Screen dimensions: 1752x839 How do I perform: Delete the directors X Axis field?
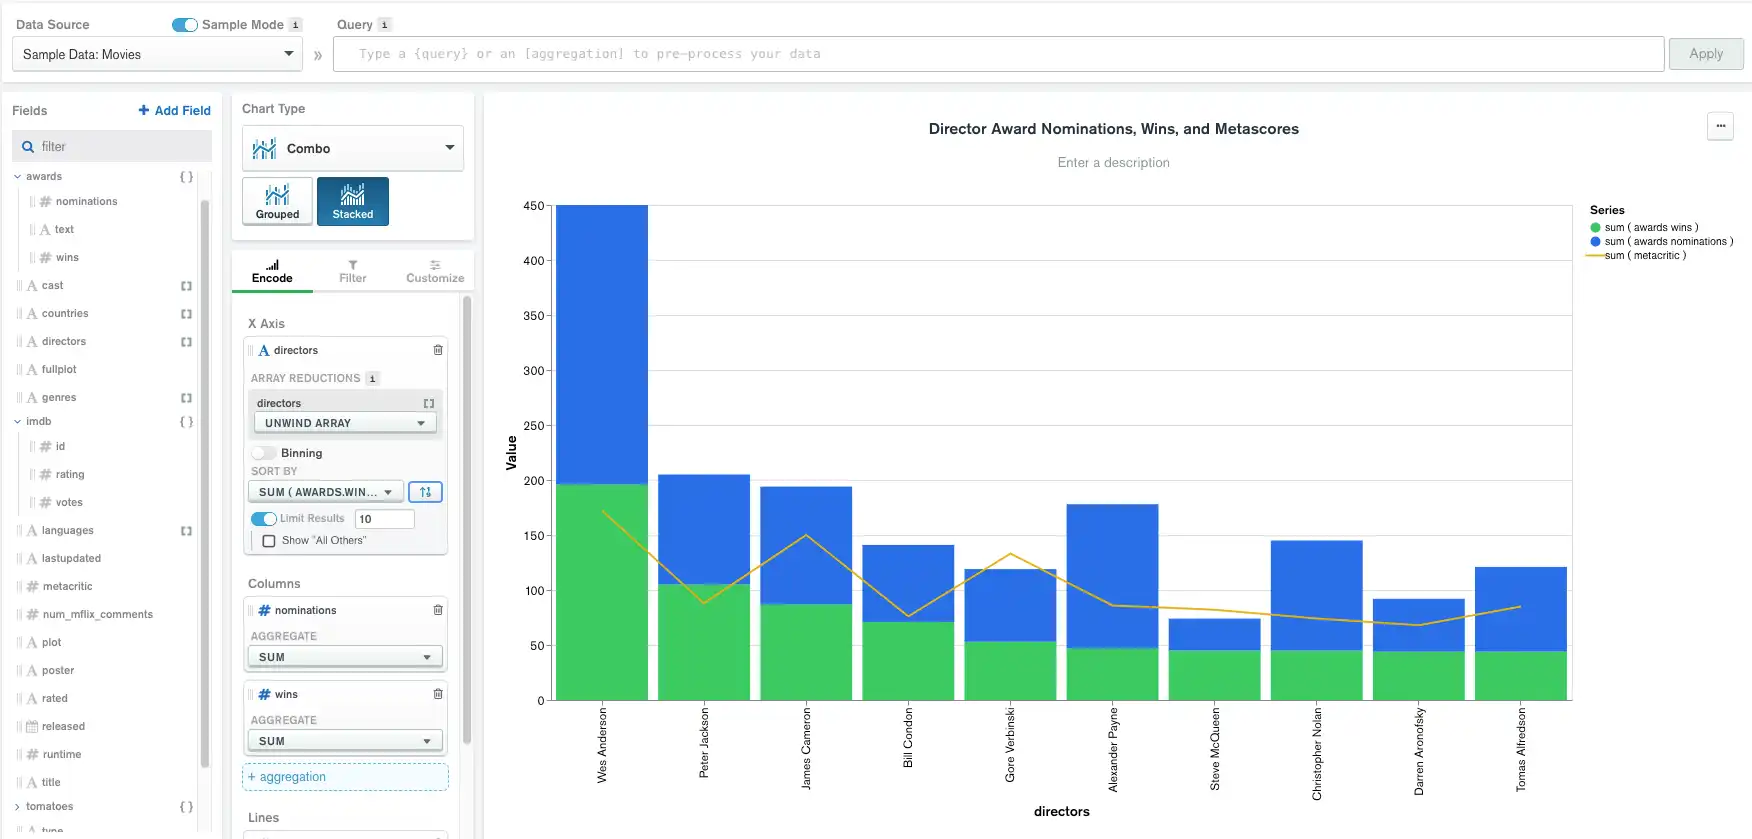tap(438, 350)
